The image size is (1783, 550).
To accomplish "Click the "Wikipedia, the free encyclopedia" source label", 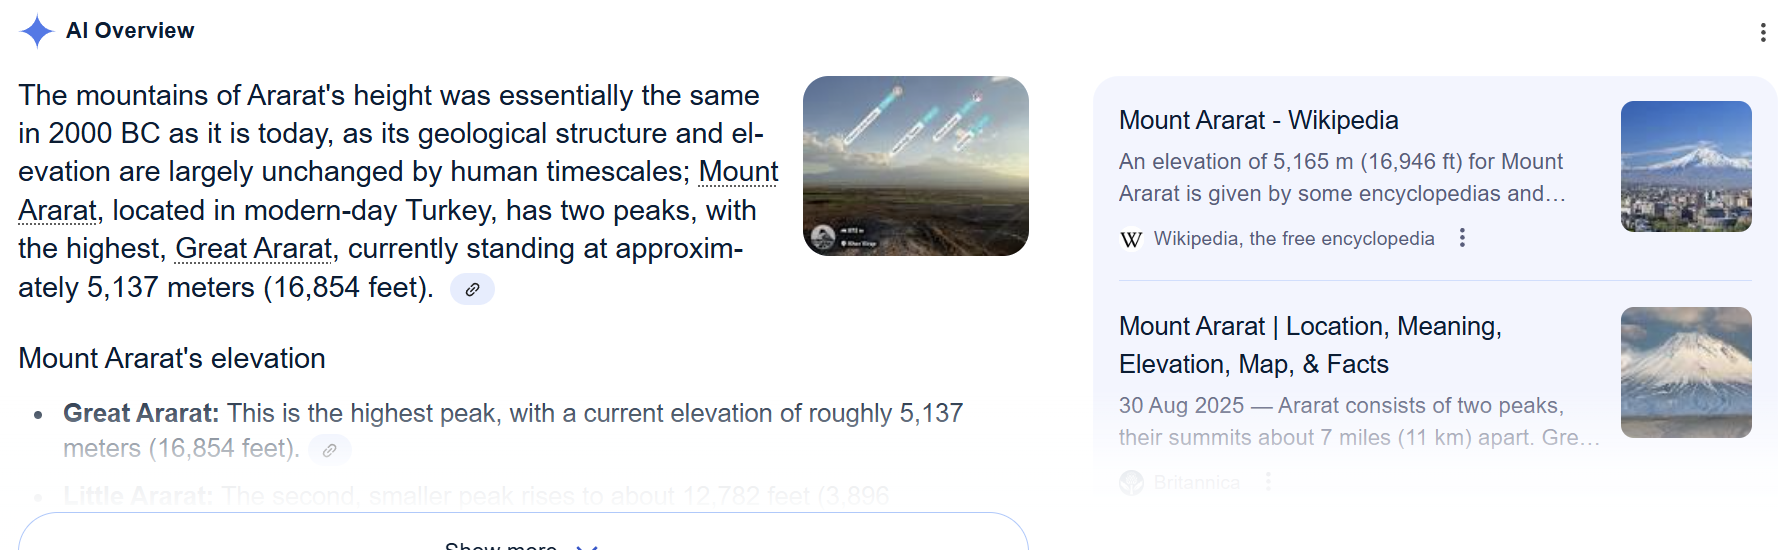I will [x=1293, y=239].
